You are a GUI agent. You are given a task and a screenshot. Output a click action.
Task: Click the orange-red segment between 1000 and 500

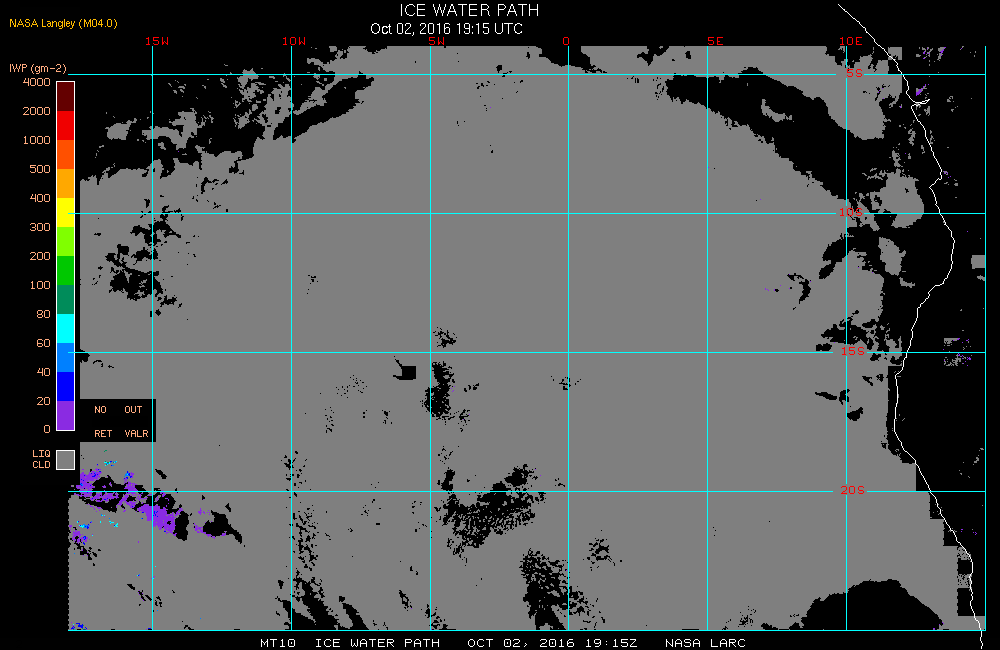pos(66,154)
